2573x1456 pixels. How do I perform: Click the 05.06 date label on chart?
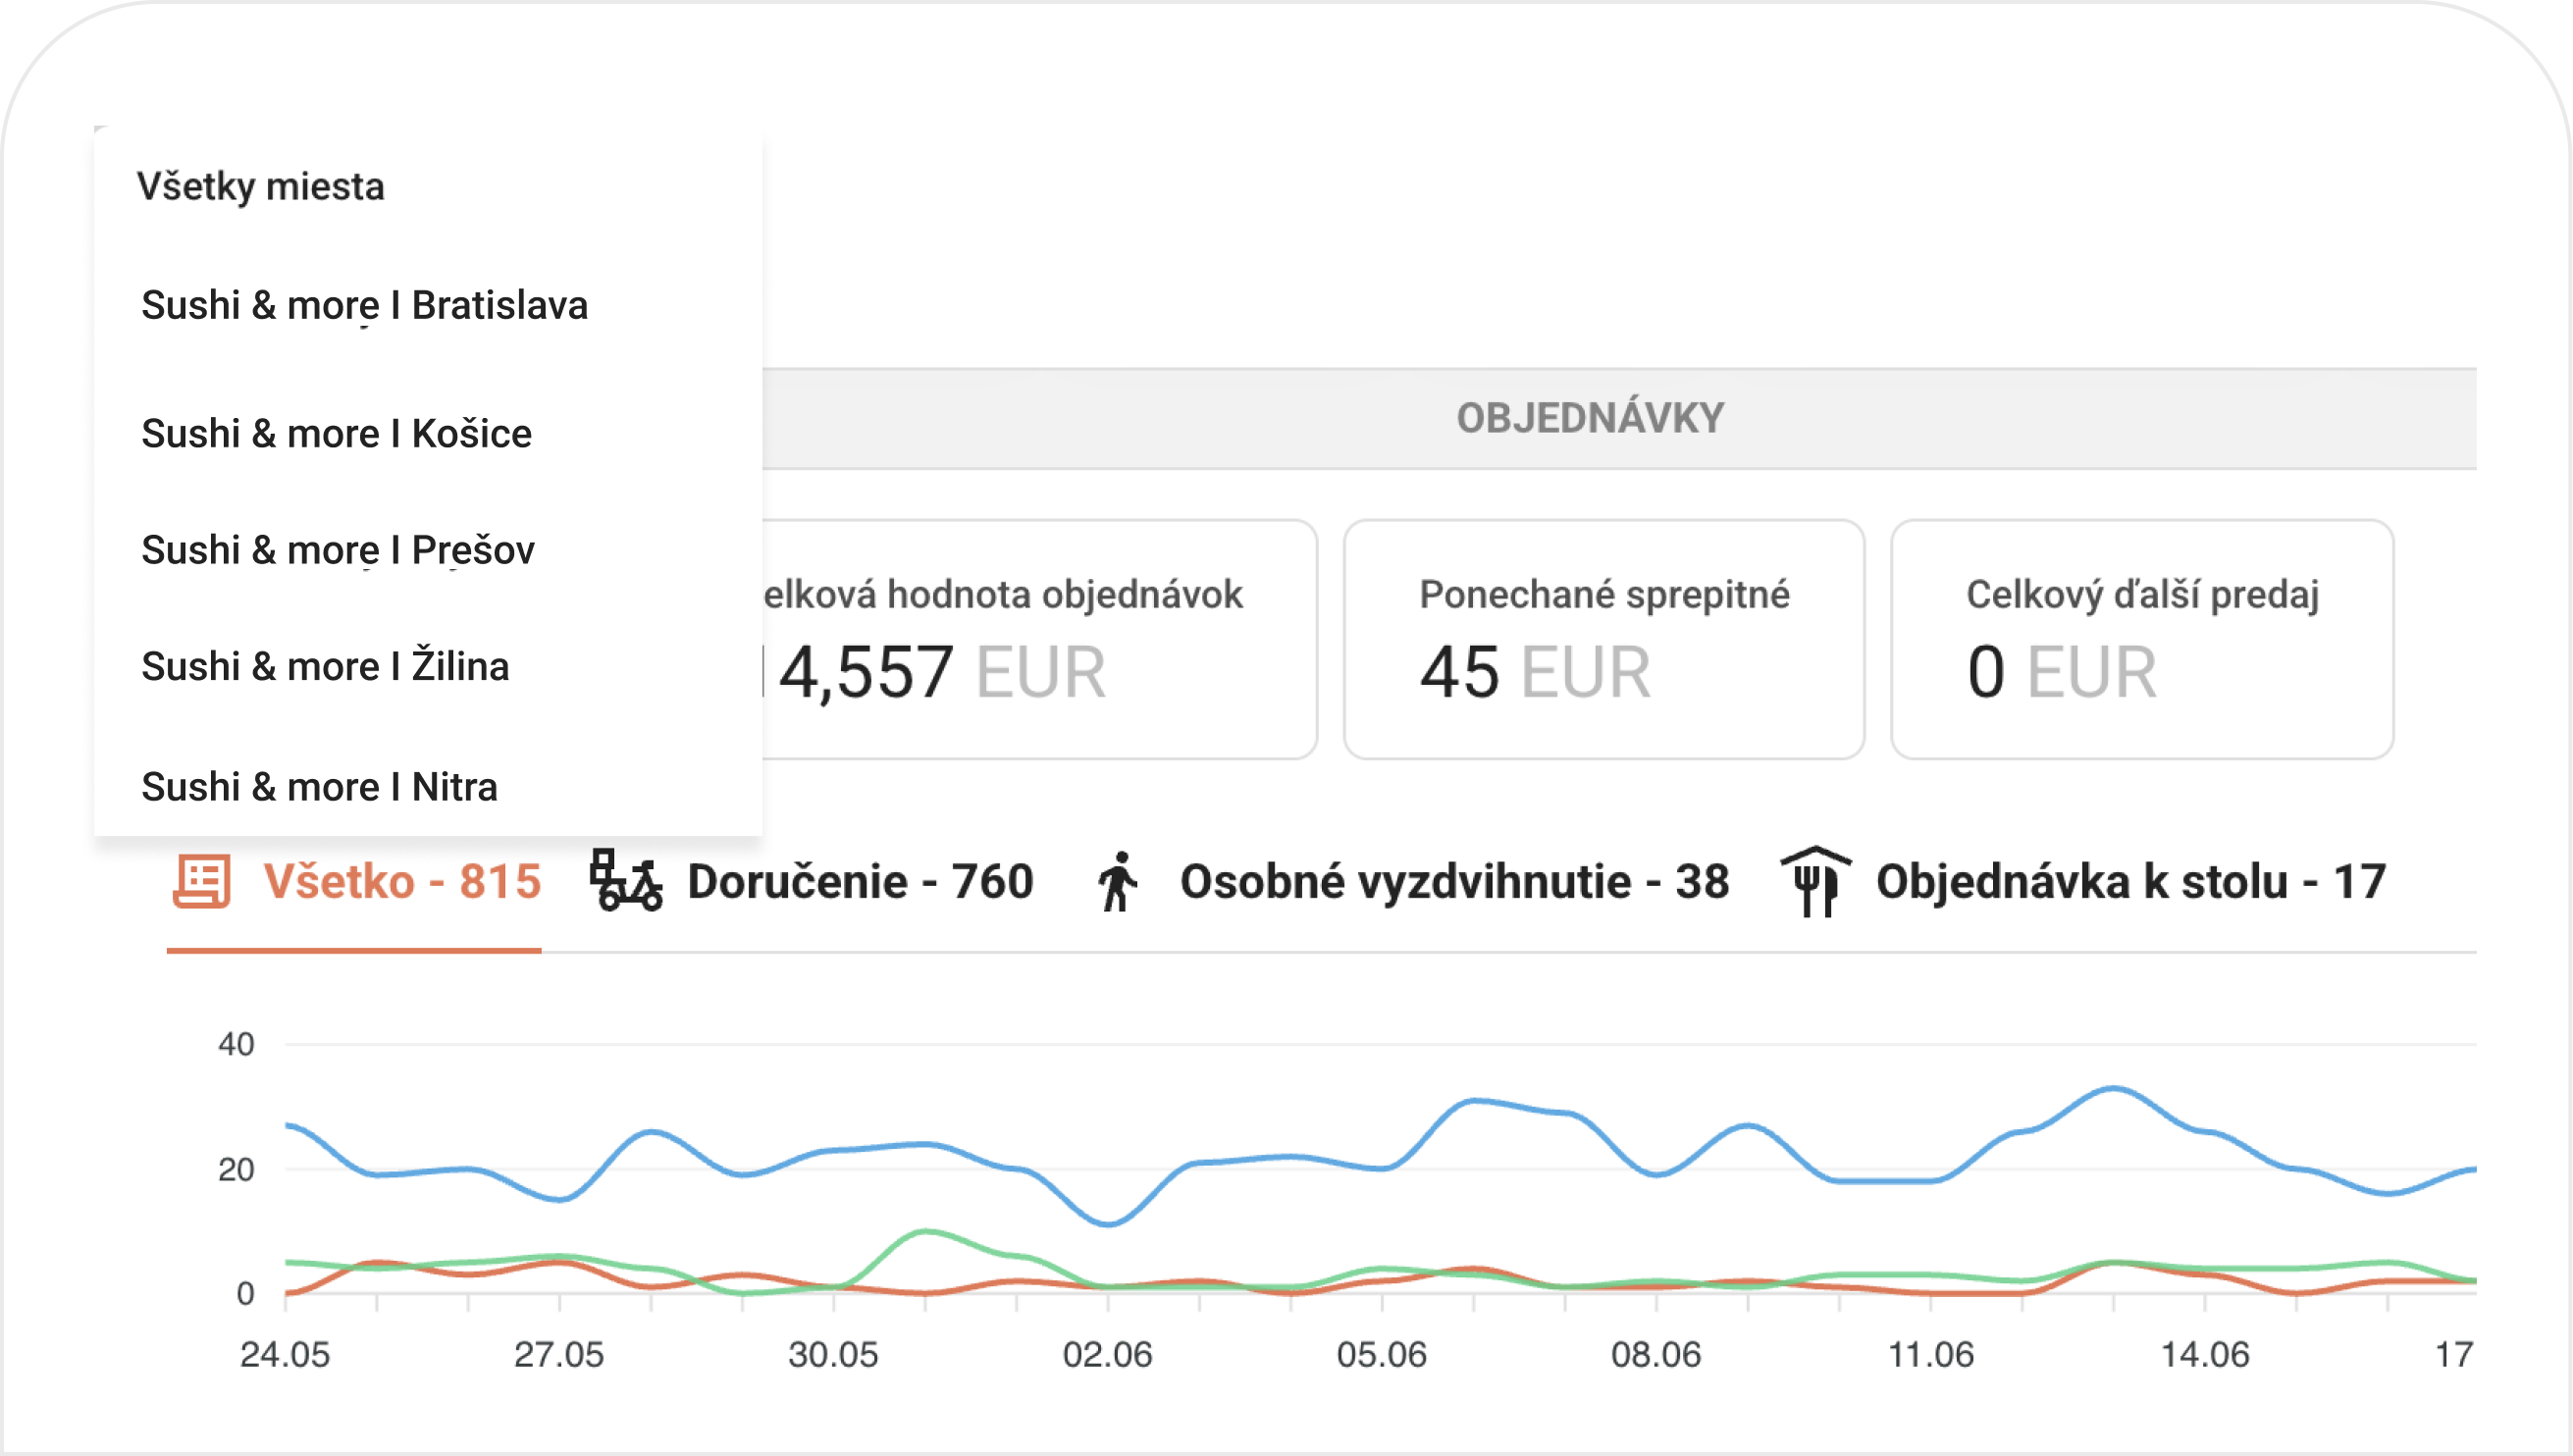pyautogui.click(x=1382, y=1355)
